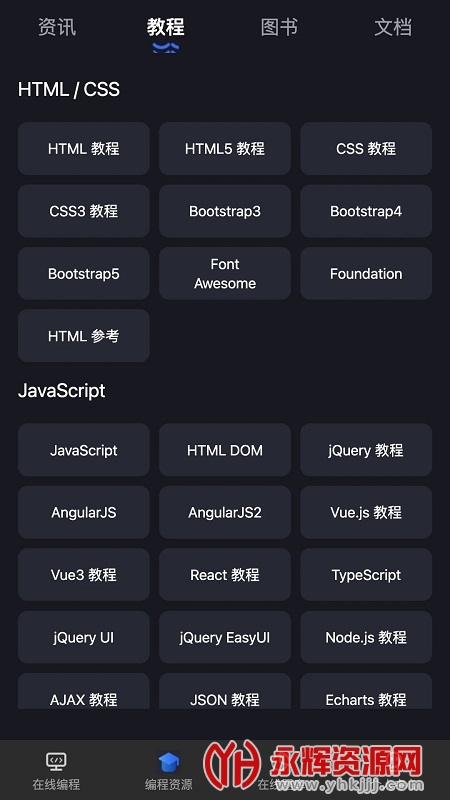Open the 编程资源 bottom navigation label
Image resolution: width=450 pixels, height=800 pixels.
pos(169,784)
